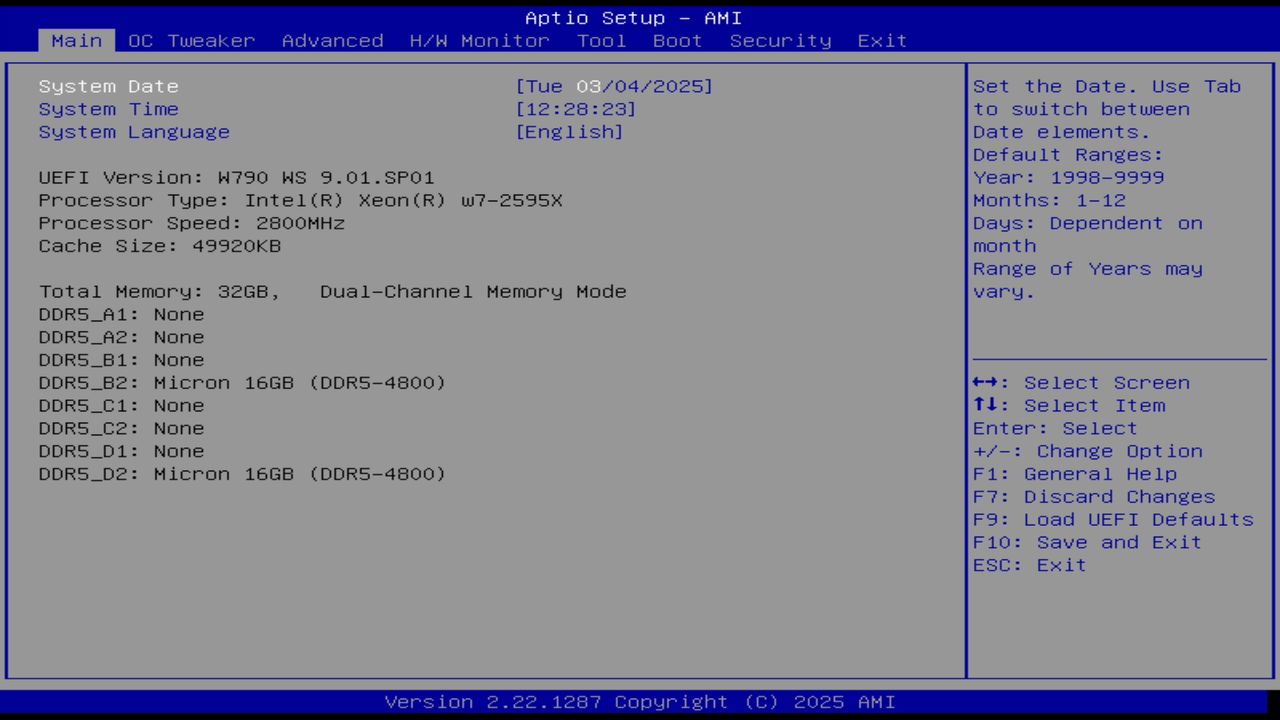Click the Cache Size 49920KB line
The image size is (1280, 720).
[160, 246]
